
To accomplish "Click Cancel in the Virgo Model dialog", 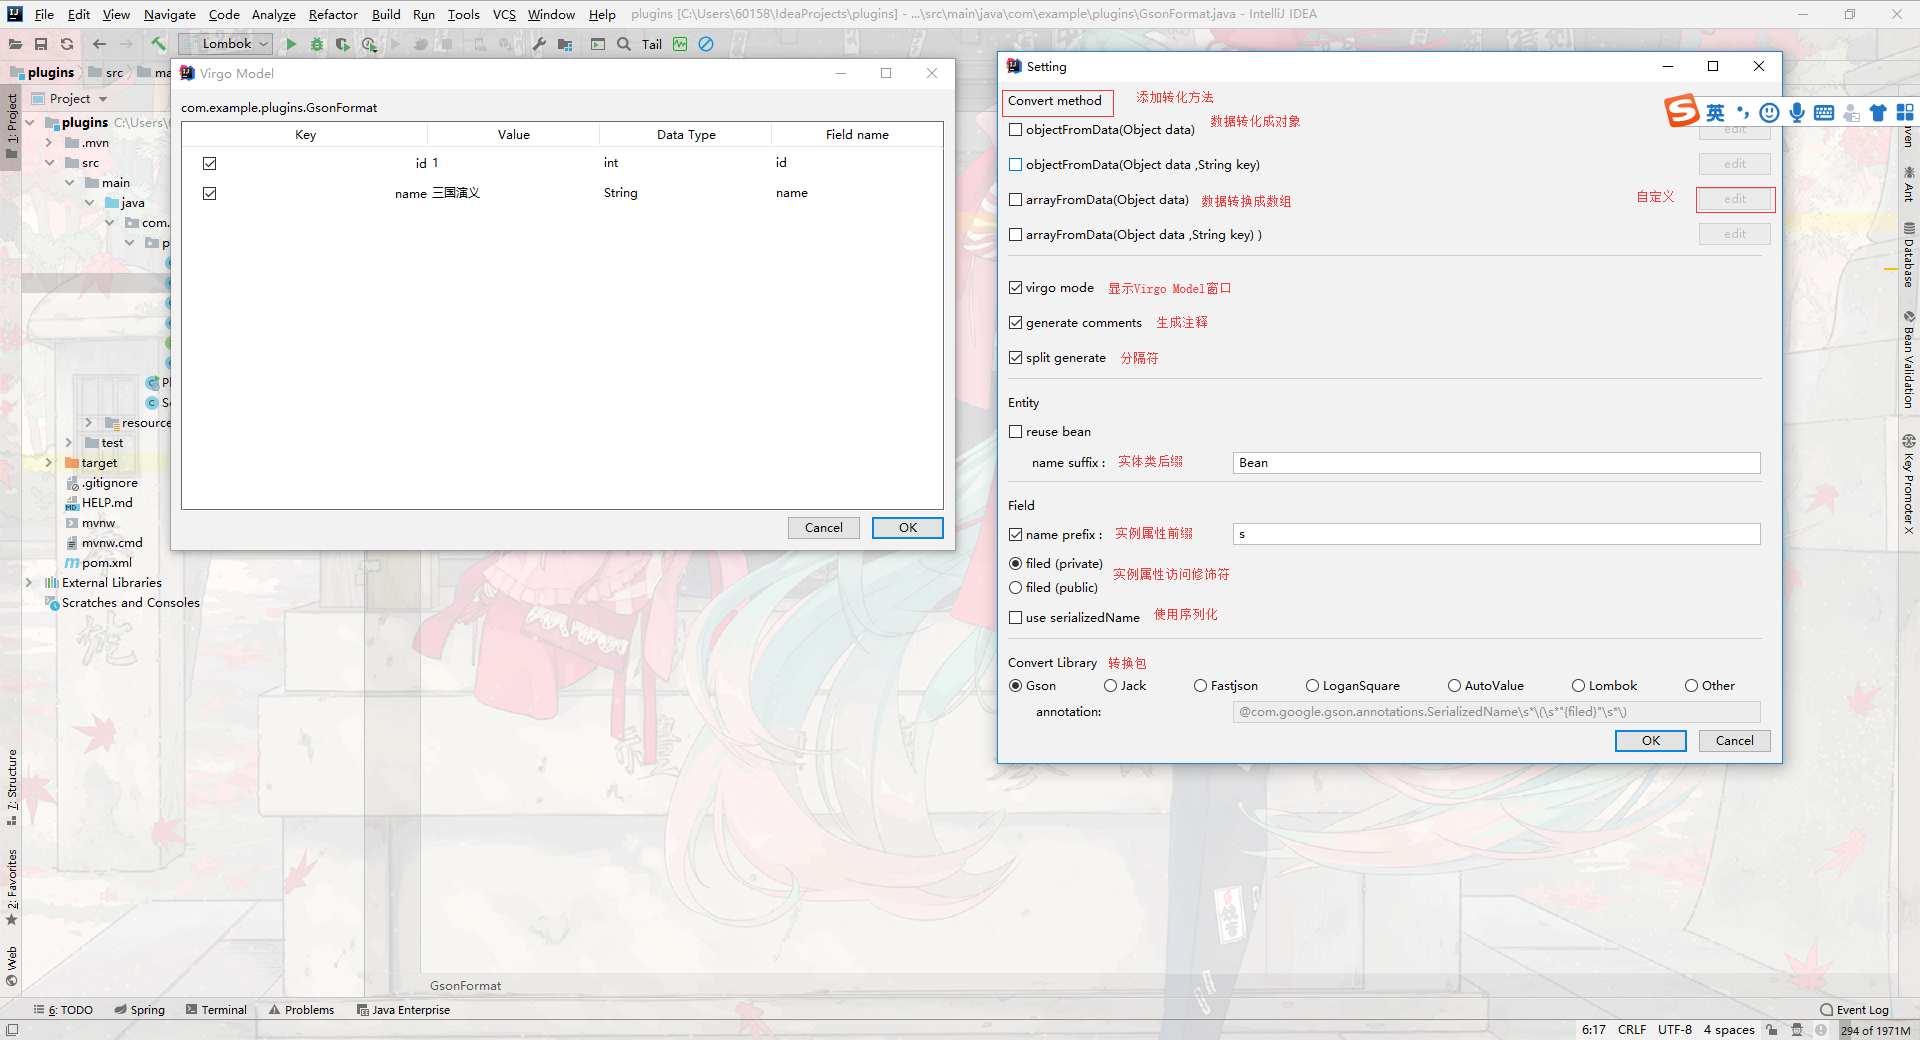I will click(823, 528).
